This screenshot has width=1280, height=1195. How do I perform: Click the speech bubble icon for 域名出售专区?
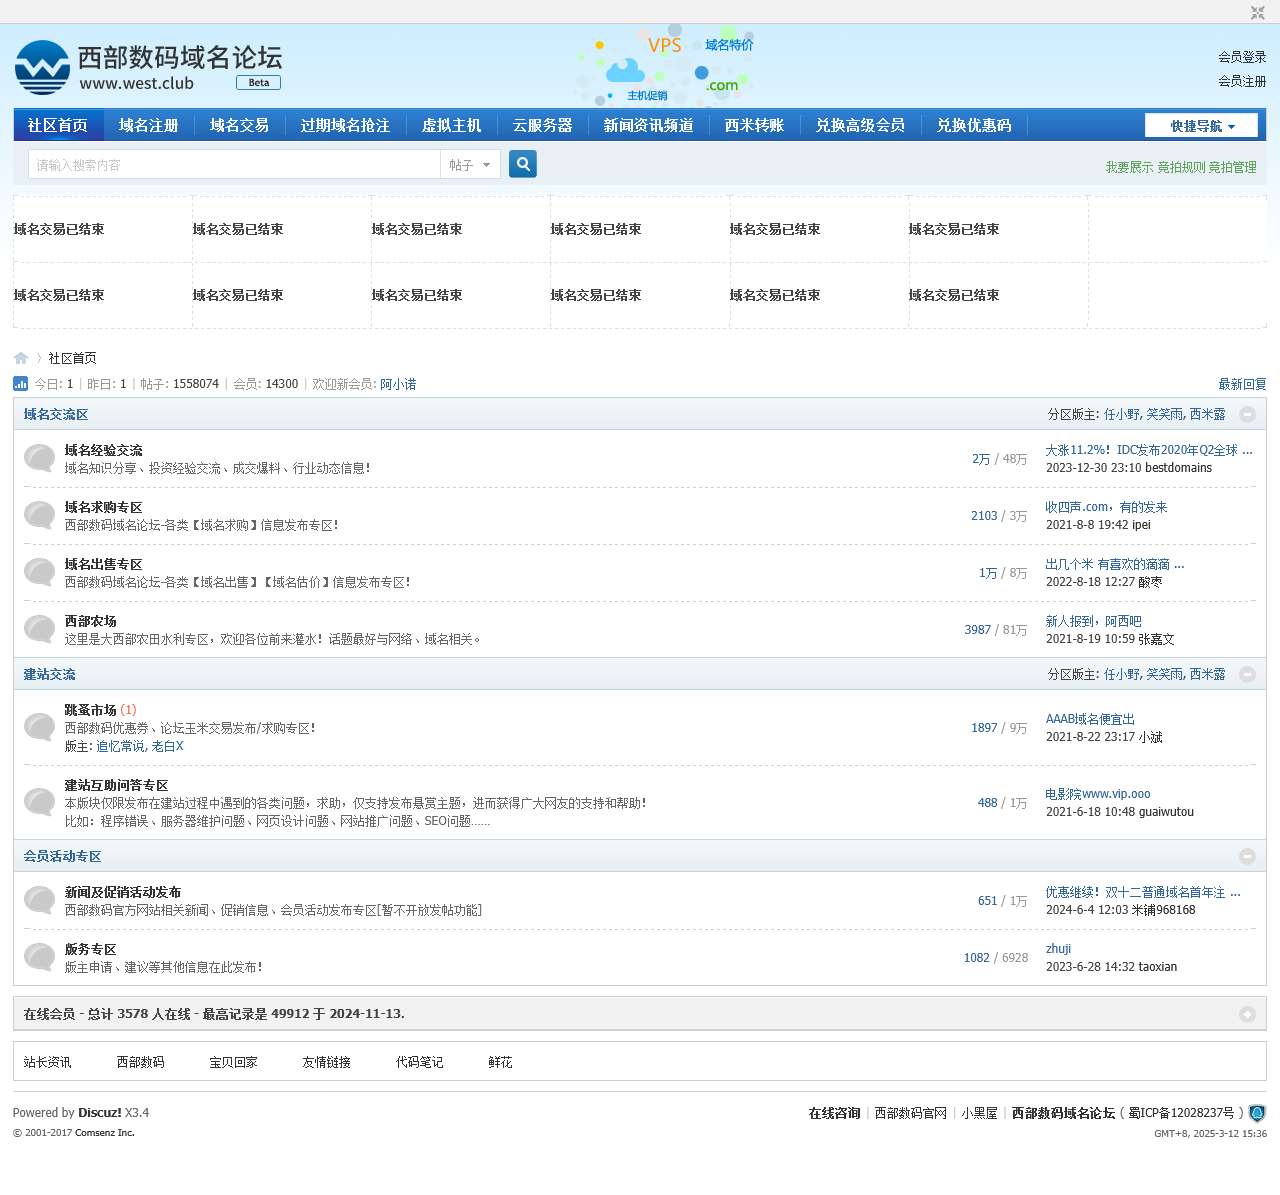[x=40, y=572]
